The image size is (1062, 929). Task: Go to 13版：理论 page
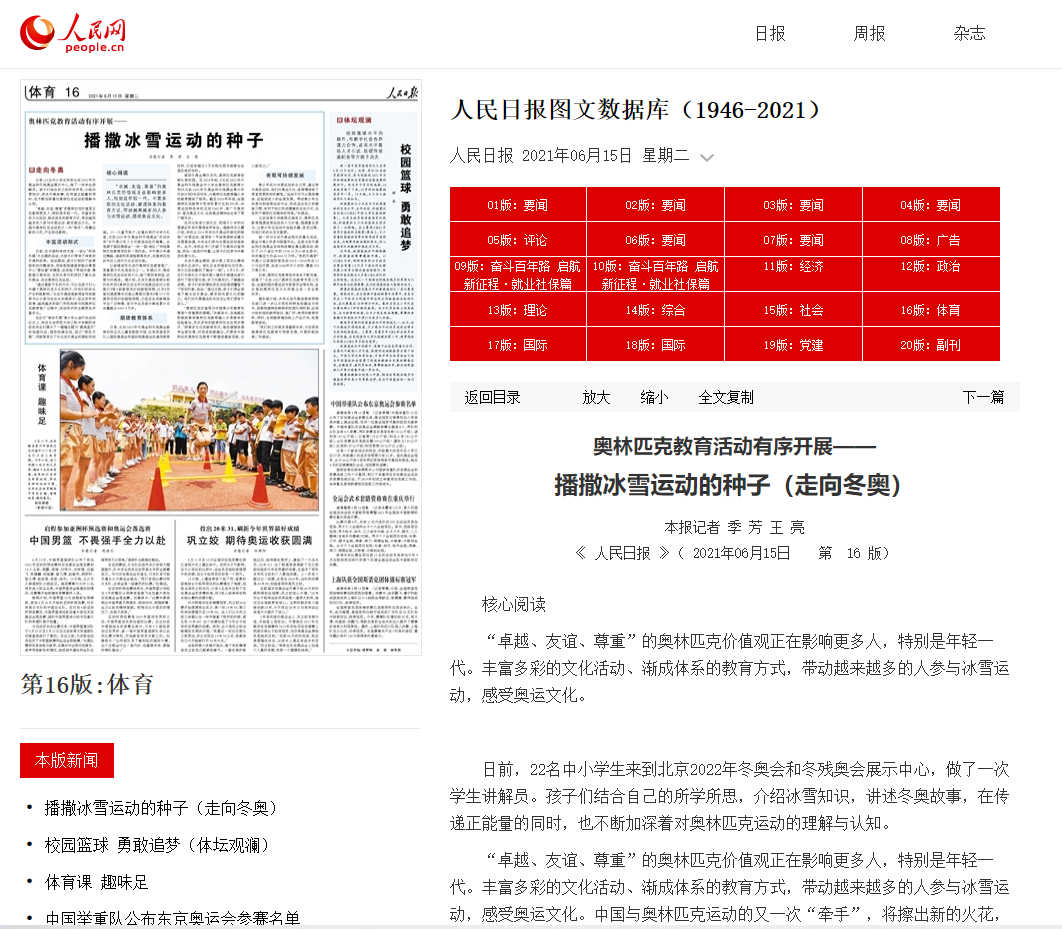[518, 310]
